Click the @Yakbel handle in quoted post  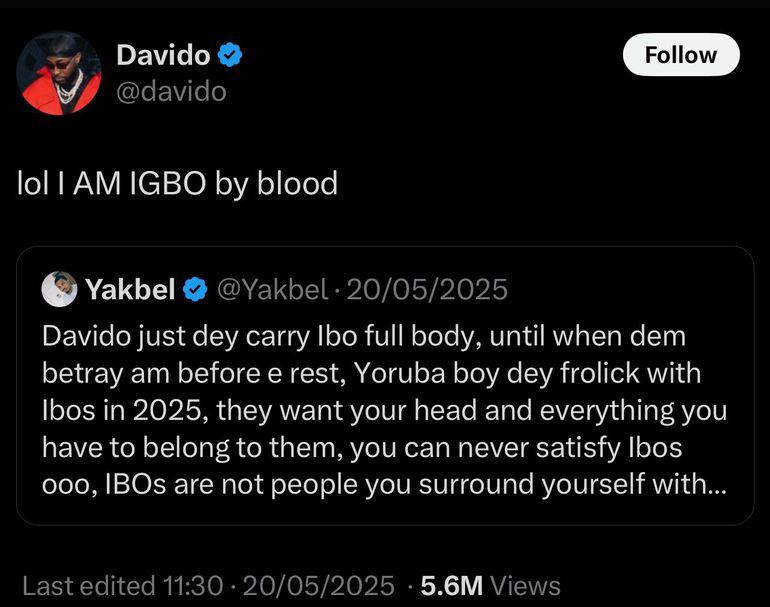click(x=272, y=290)
